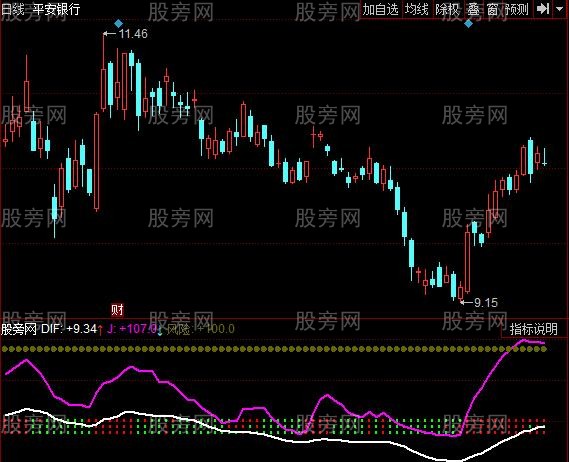Click the 加自选 add-to-watchlist button
This screenshot has width=569, height=462.
pyautogui.click(x=381, y=9)
